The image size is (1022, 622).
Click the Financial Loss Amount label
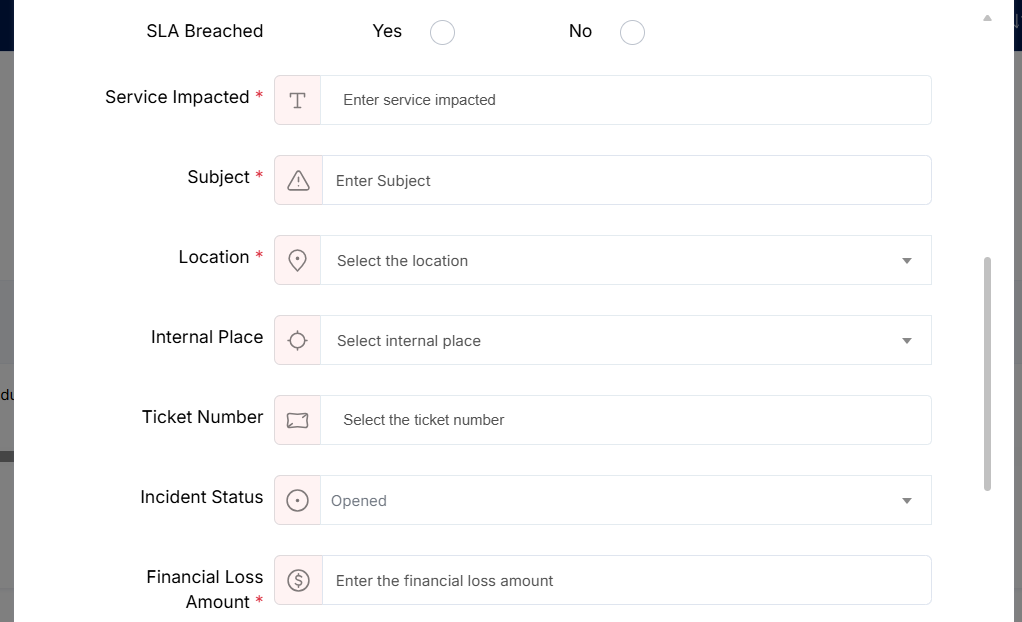tap(205, 589)
